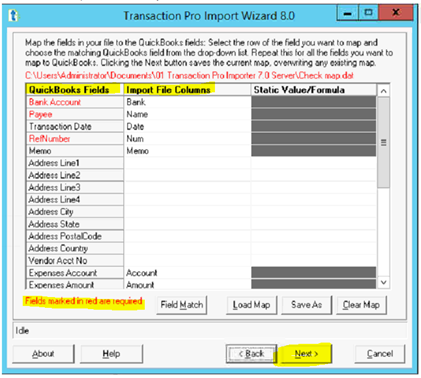Open the About dialog
Viewport: 421px width, 378px height.
point(43,354)
